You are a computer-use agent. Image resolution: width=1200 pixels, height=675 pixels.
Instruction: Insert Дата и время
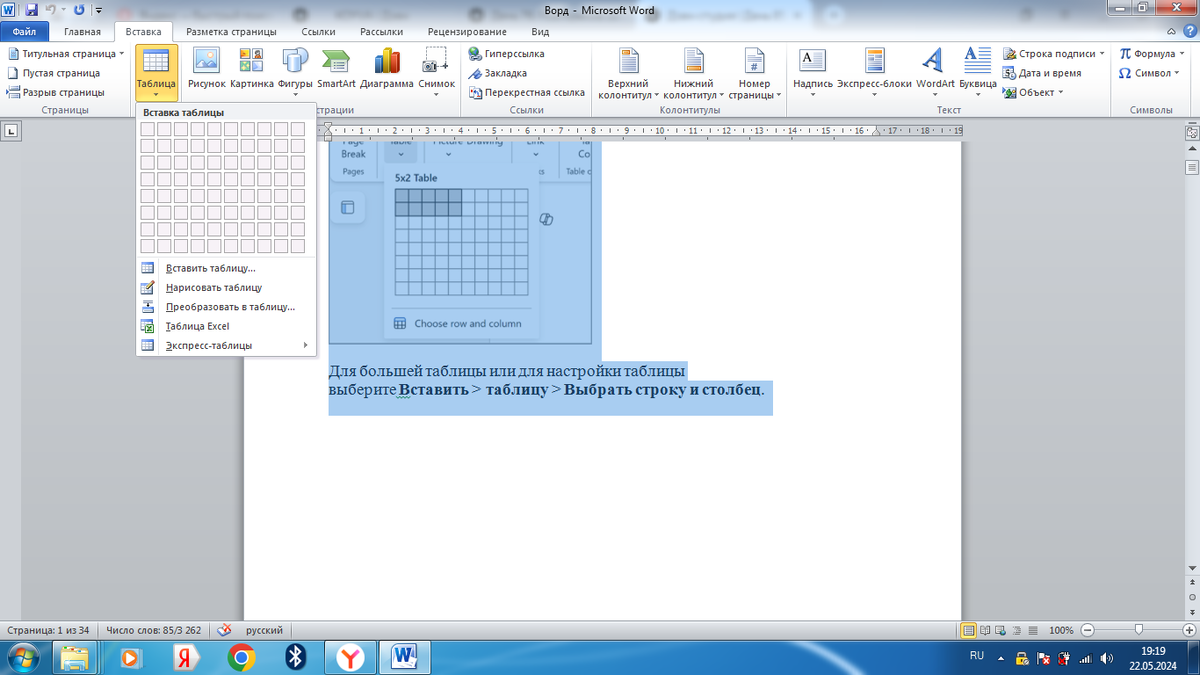tap(1042, 73)
